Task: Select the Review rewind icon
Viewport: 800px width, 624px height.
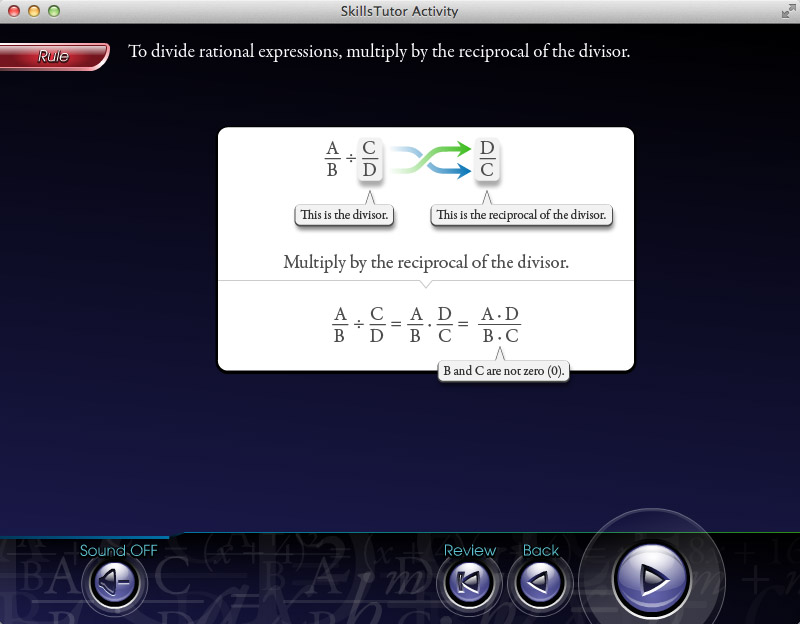Action: pyautogui.click(x=470, y=580)
